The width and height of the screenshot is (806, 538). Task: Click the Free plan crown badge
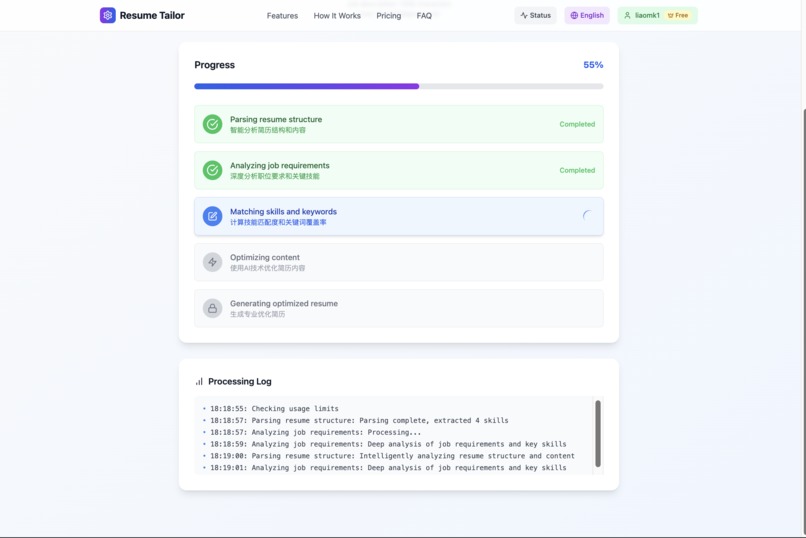point(677,15)
